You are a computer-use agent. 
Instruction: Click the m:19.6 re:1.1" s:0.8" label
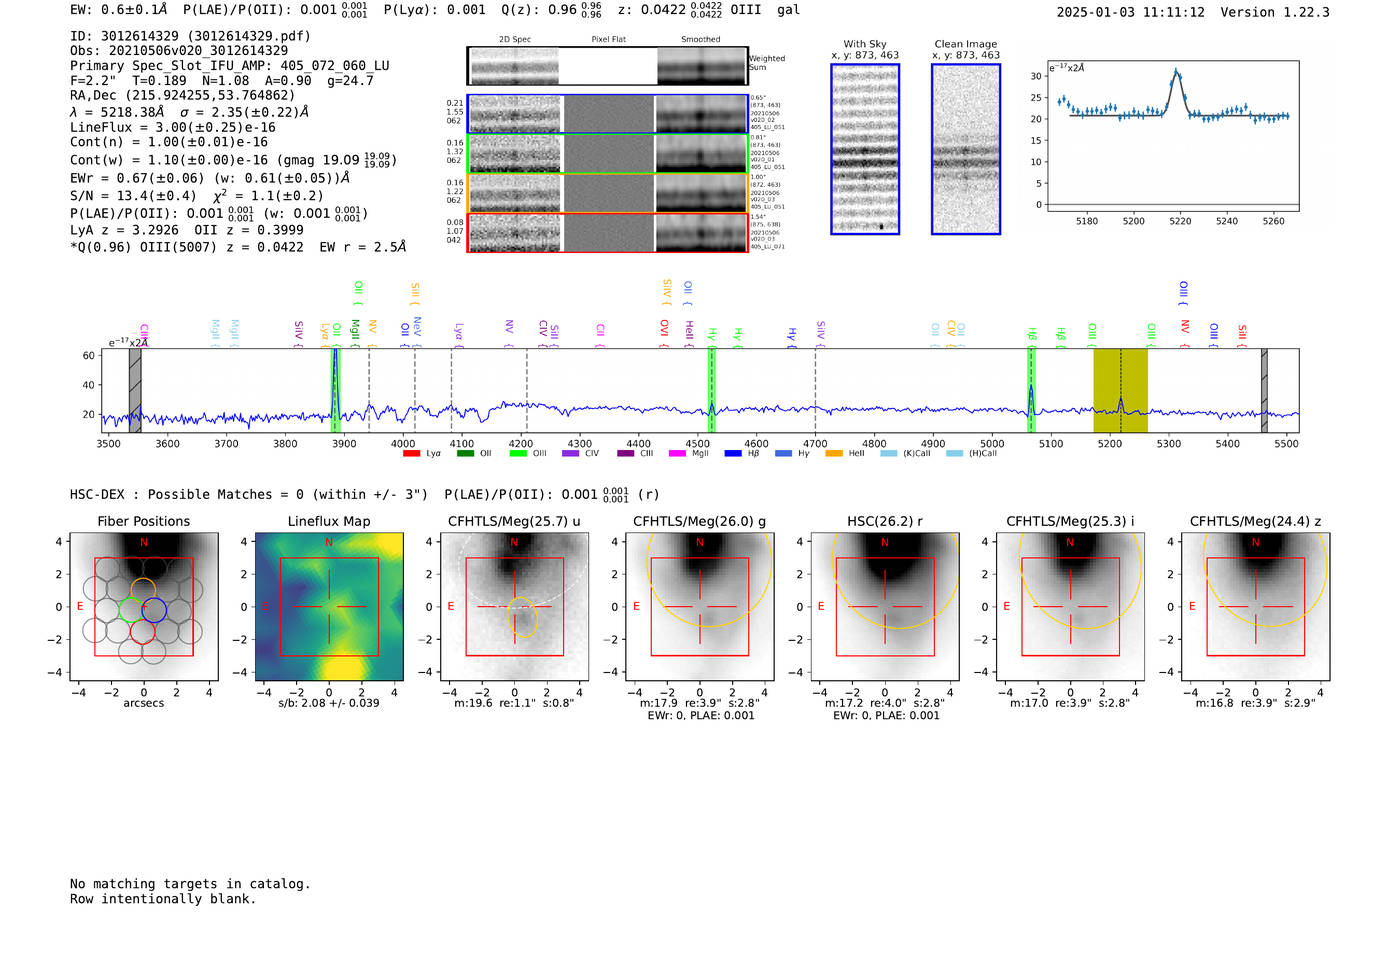pyautogui.click(x=514, y=703)
